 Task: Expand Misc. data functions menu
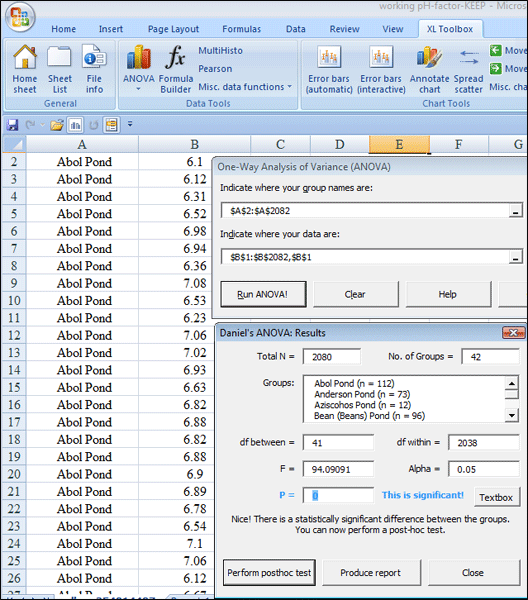click(245, 87)
